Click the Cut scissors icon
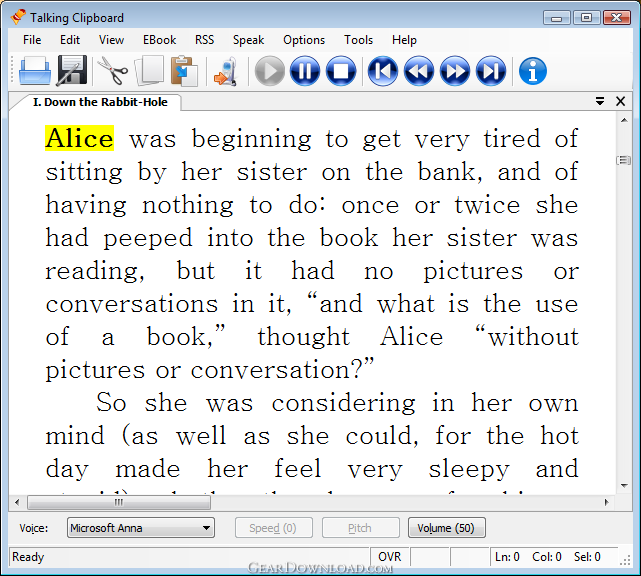The image size is (641, 576). [x=112, y=71]
